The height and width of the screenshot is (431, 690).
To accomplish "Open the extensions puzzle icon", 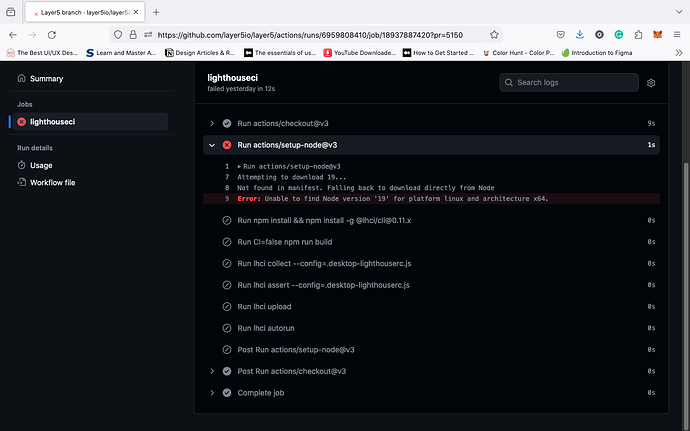I will (638, 34).
